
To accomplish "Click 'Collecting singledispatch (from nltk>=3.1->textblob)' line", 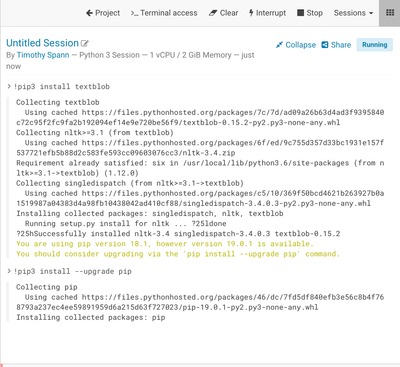I will (130, 183).
